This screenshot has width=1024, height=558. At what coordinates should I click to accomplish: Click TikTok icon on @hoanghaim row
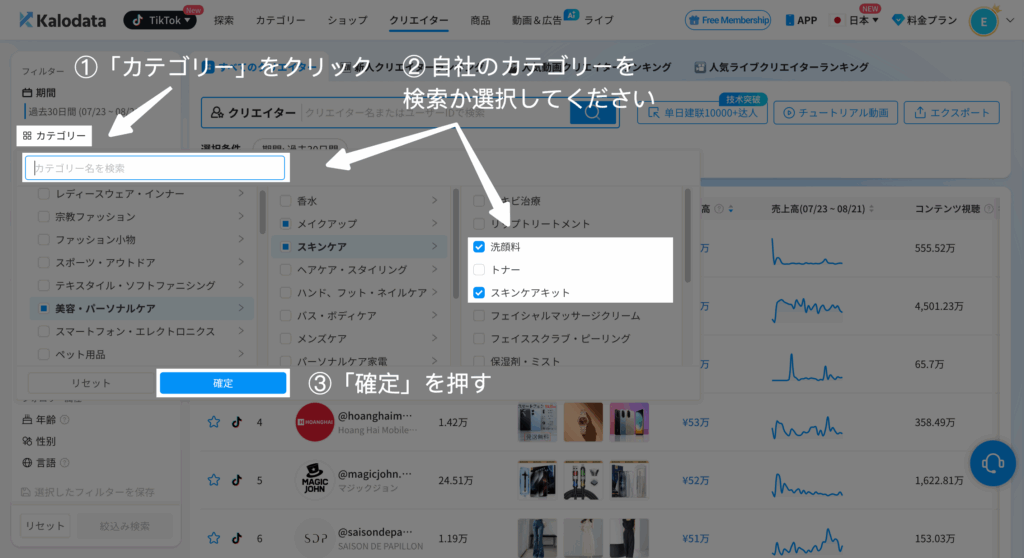point(237,422)
